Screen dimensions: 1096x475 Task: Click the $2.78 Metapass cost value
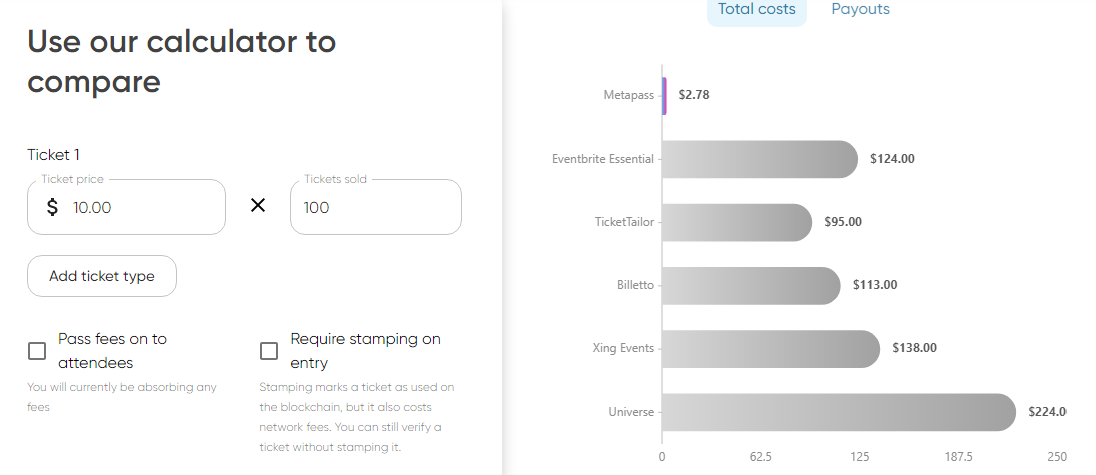(694, 96)
